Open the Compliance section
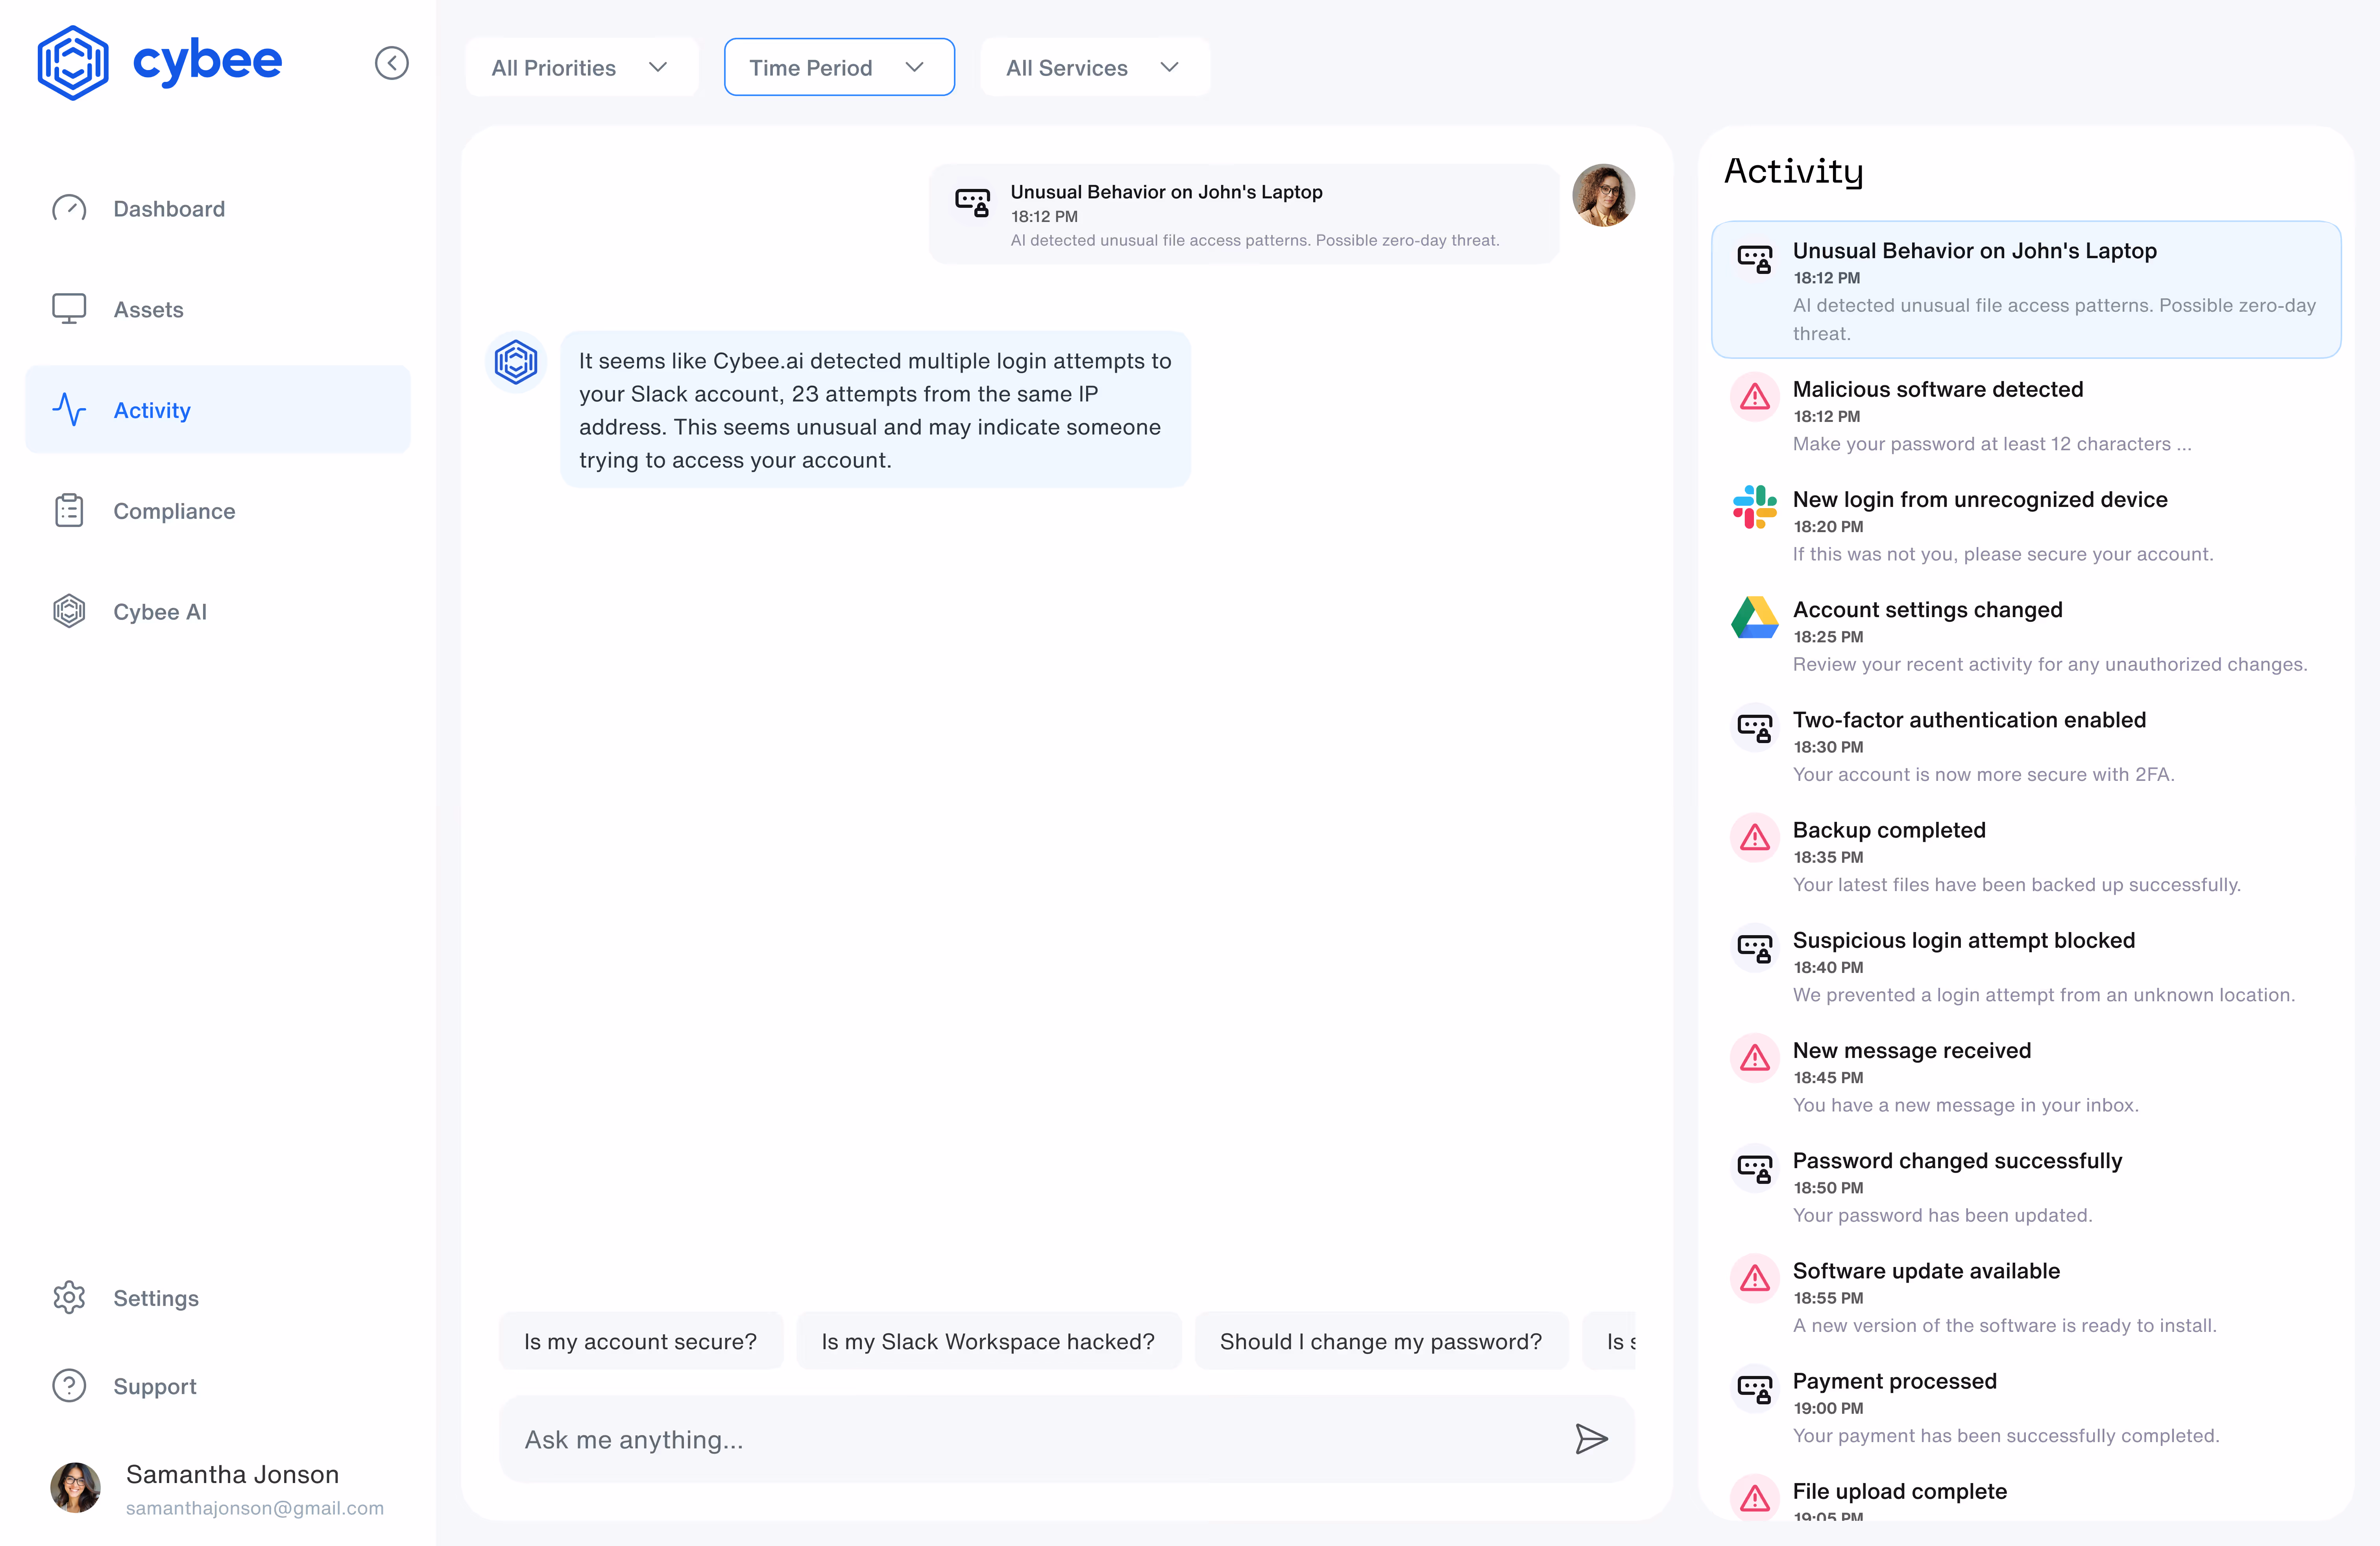Screen dimensions: 2380x1546 coord(174,511)
